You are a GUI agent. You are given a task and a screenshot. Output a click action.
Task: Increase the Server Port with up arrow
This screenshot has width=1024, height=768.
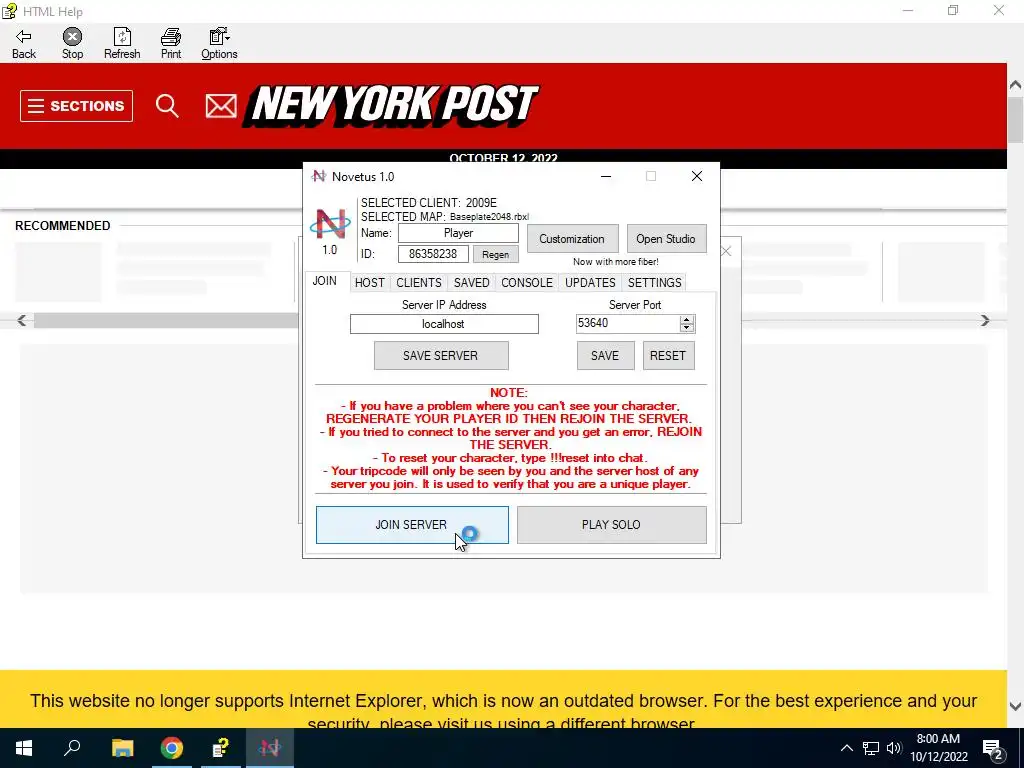pos(686,319)
